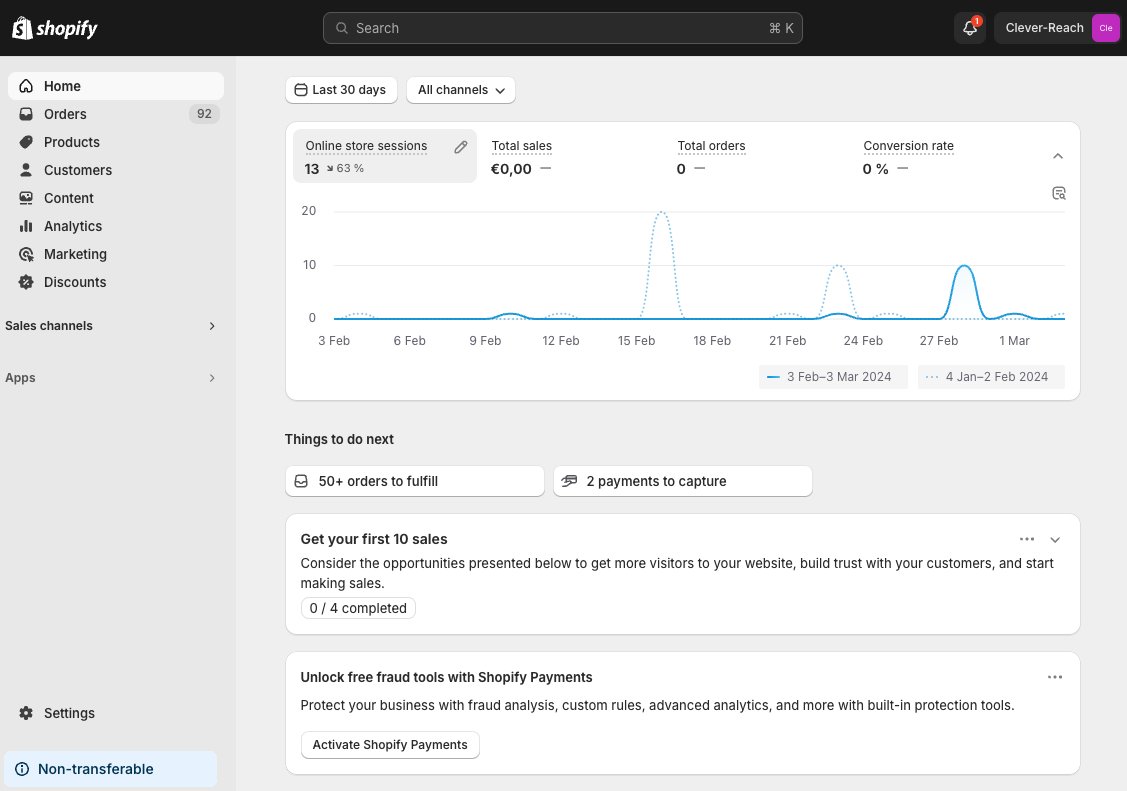
Task: Open the report view icon above the chart
Action: click(1059, 193)
